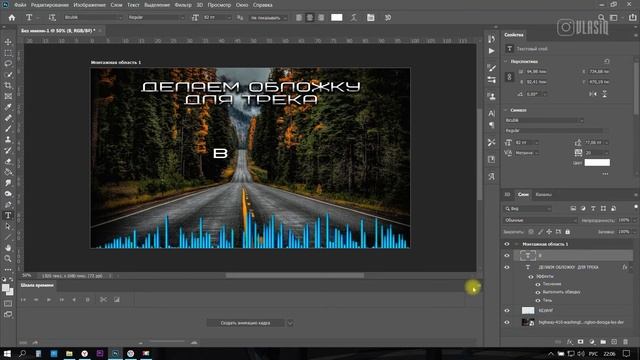Open the Character panel AI icon
The image size is (640, 360).
(491, 113)
